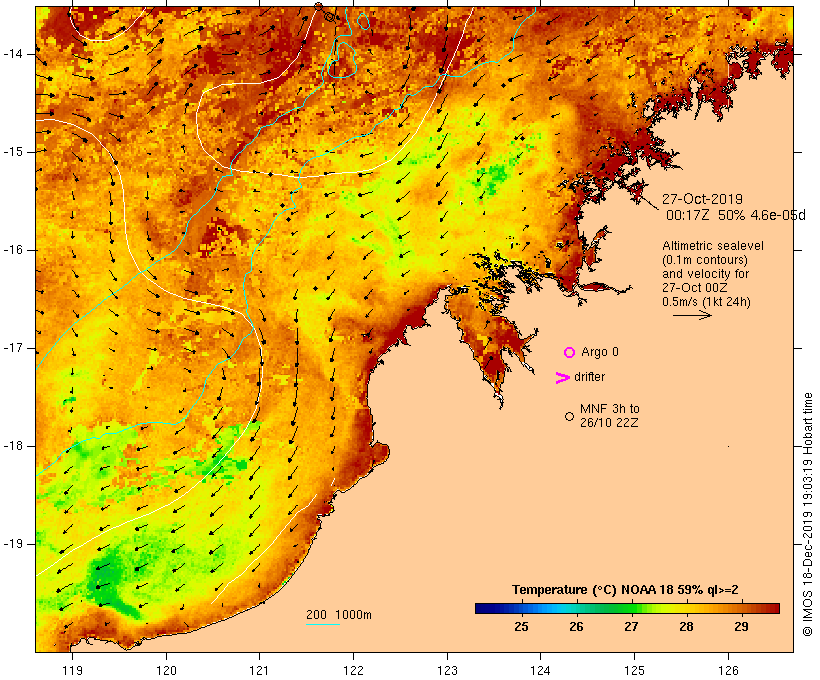Click the latitude axis label -14
Image resolution: width=820 pixels, height=680 pixels.
pyautogui.click(x=13, y=54)
